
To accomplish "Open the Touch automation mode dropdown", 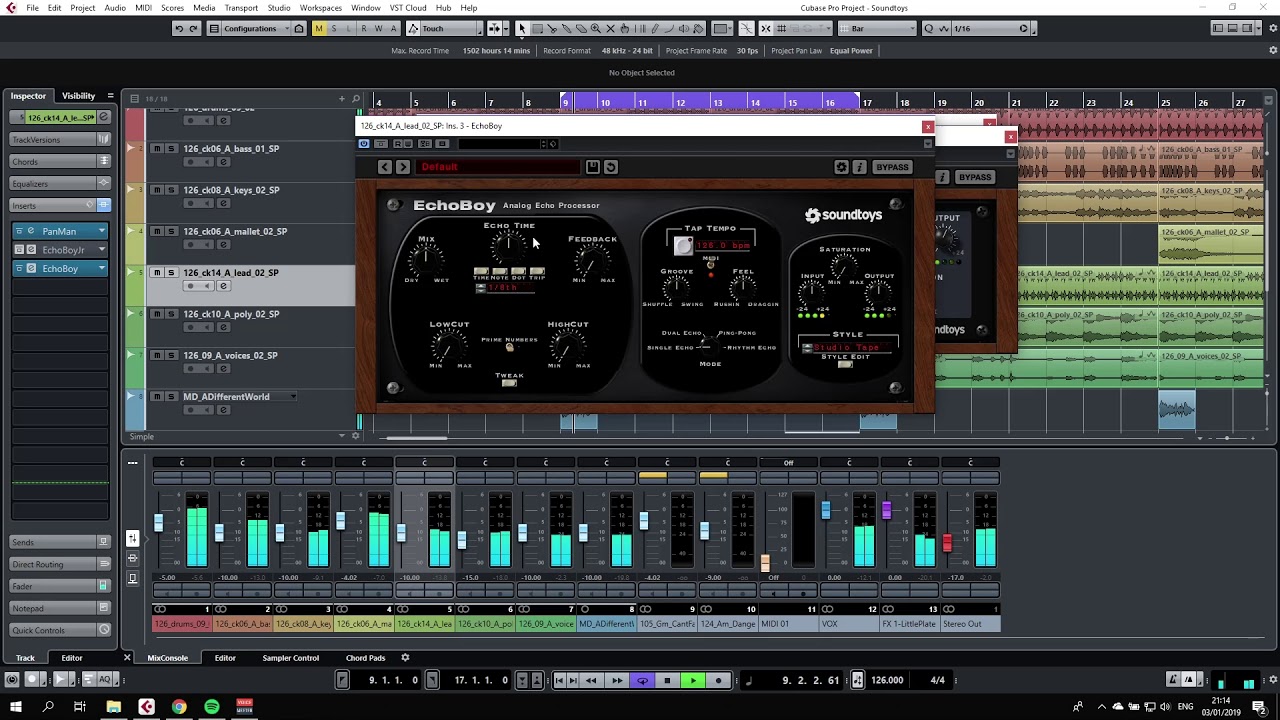I will pyautogui.click(x=448, y=29).
